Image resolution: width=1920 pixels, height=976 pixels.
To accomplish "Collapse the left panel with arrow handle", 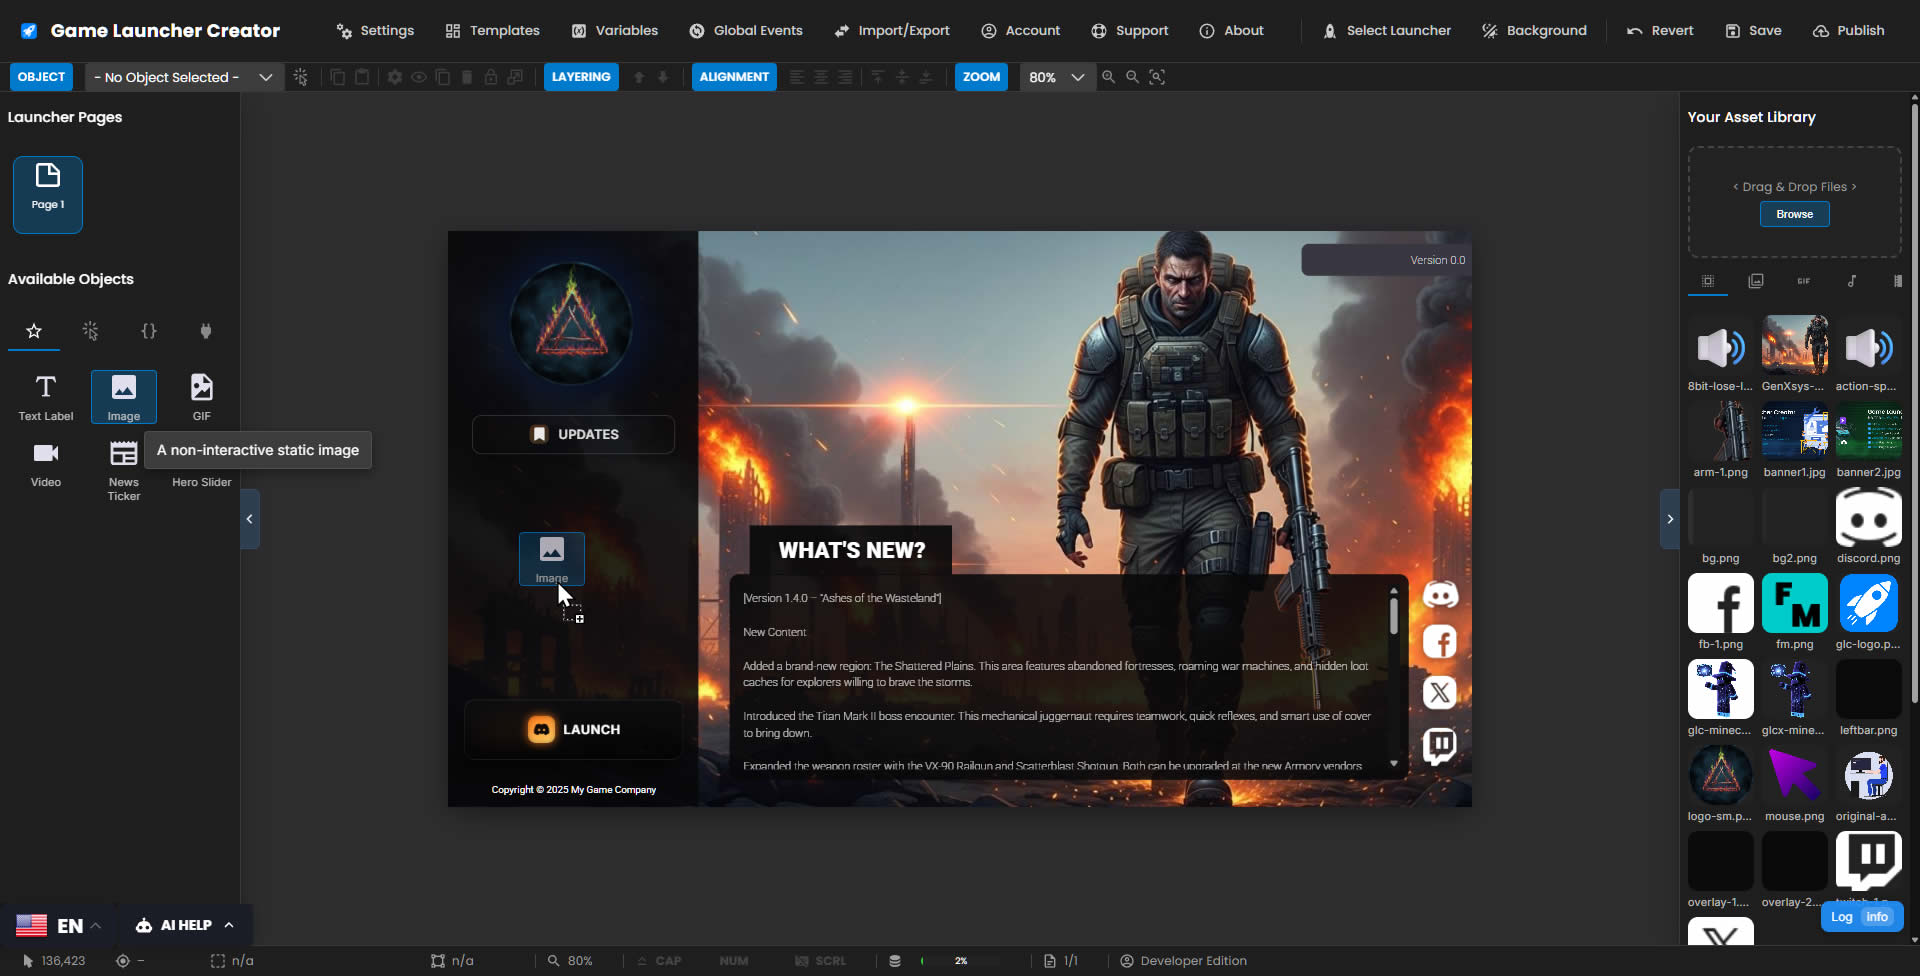I will [x=250, y=519].
